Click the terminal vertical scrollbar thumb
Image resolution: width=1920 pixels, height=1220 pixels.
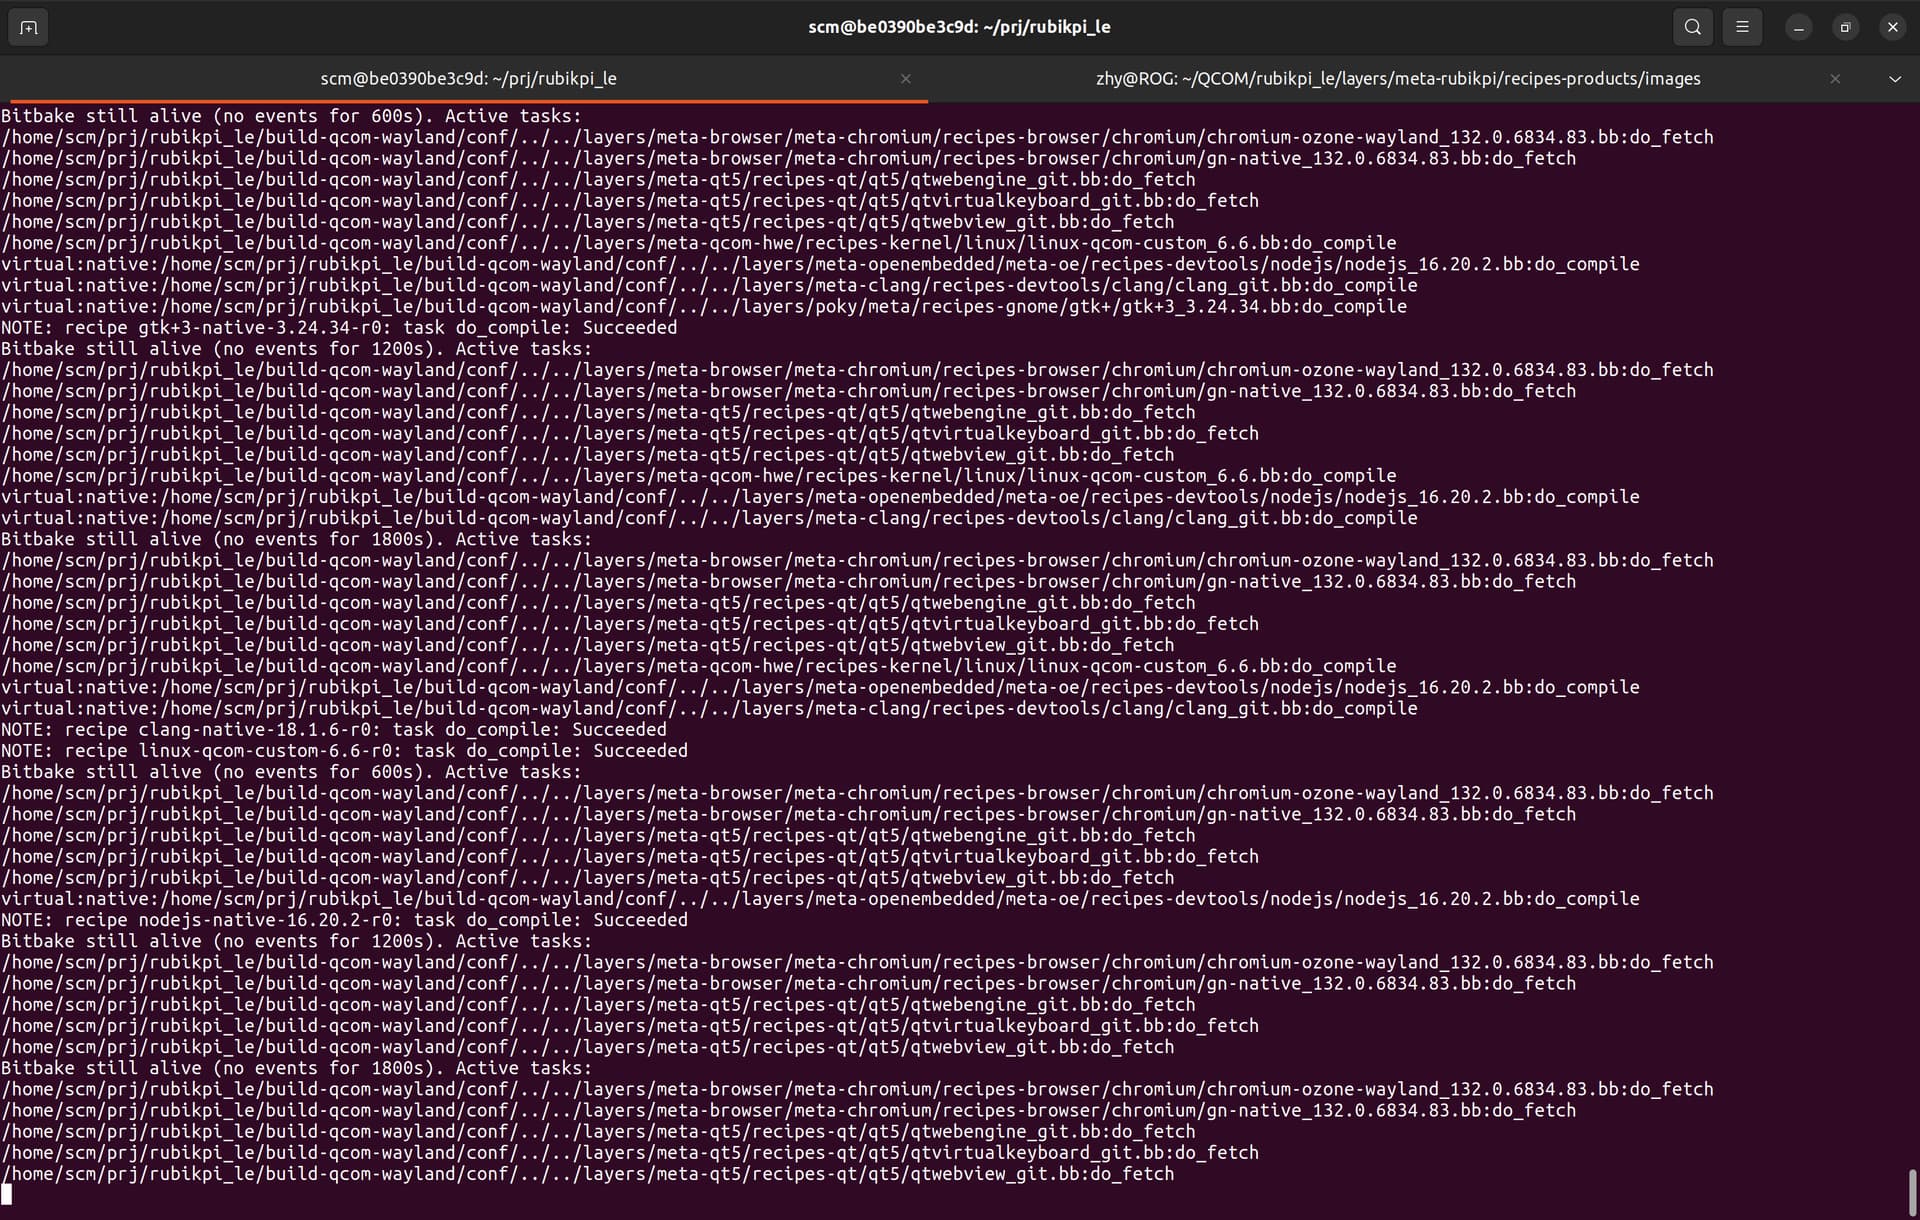(x=1912, y=1191)
